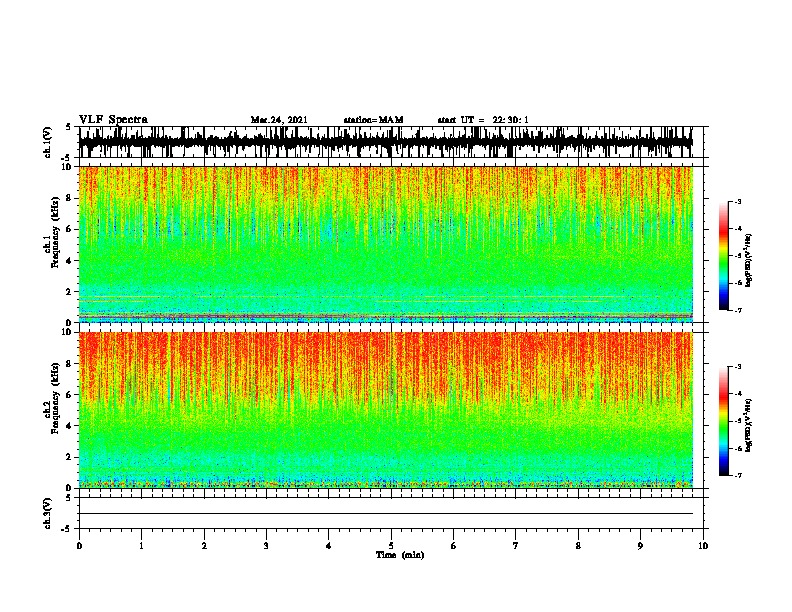The width and height of the screenshot is (792, 612).
Task: Click the "4" kHz tick of ch.1 spectrogram
Action: point(70,261)
